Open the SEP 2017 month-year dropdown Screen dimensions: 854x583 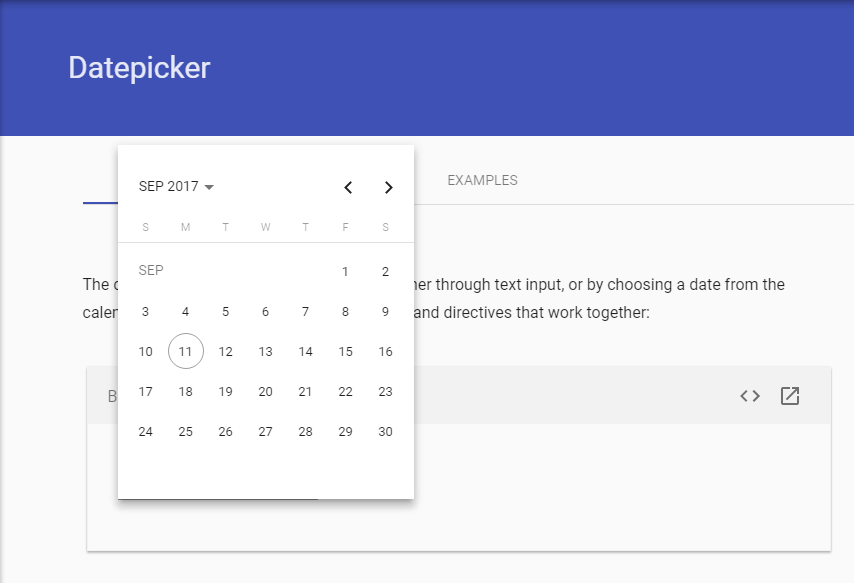coord(178,186)
